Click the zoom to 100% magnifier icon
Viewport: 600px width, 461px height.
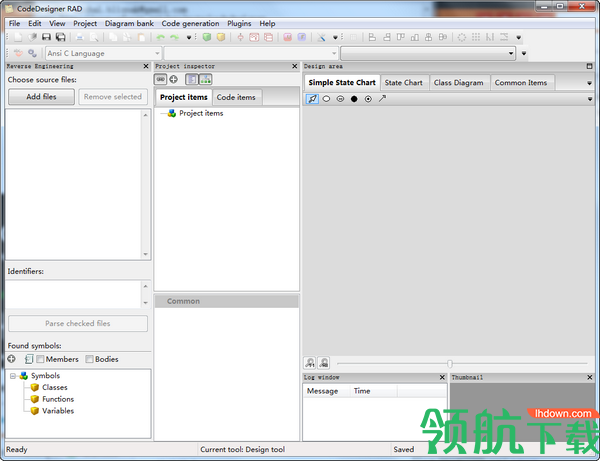310,362
